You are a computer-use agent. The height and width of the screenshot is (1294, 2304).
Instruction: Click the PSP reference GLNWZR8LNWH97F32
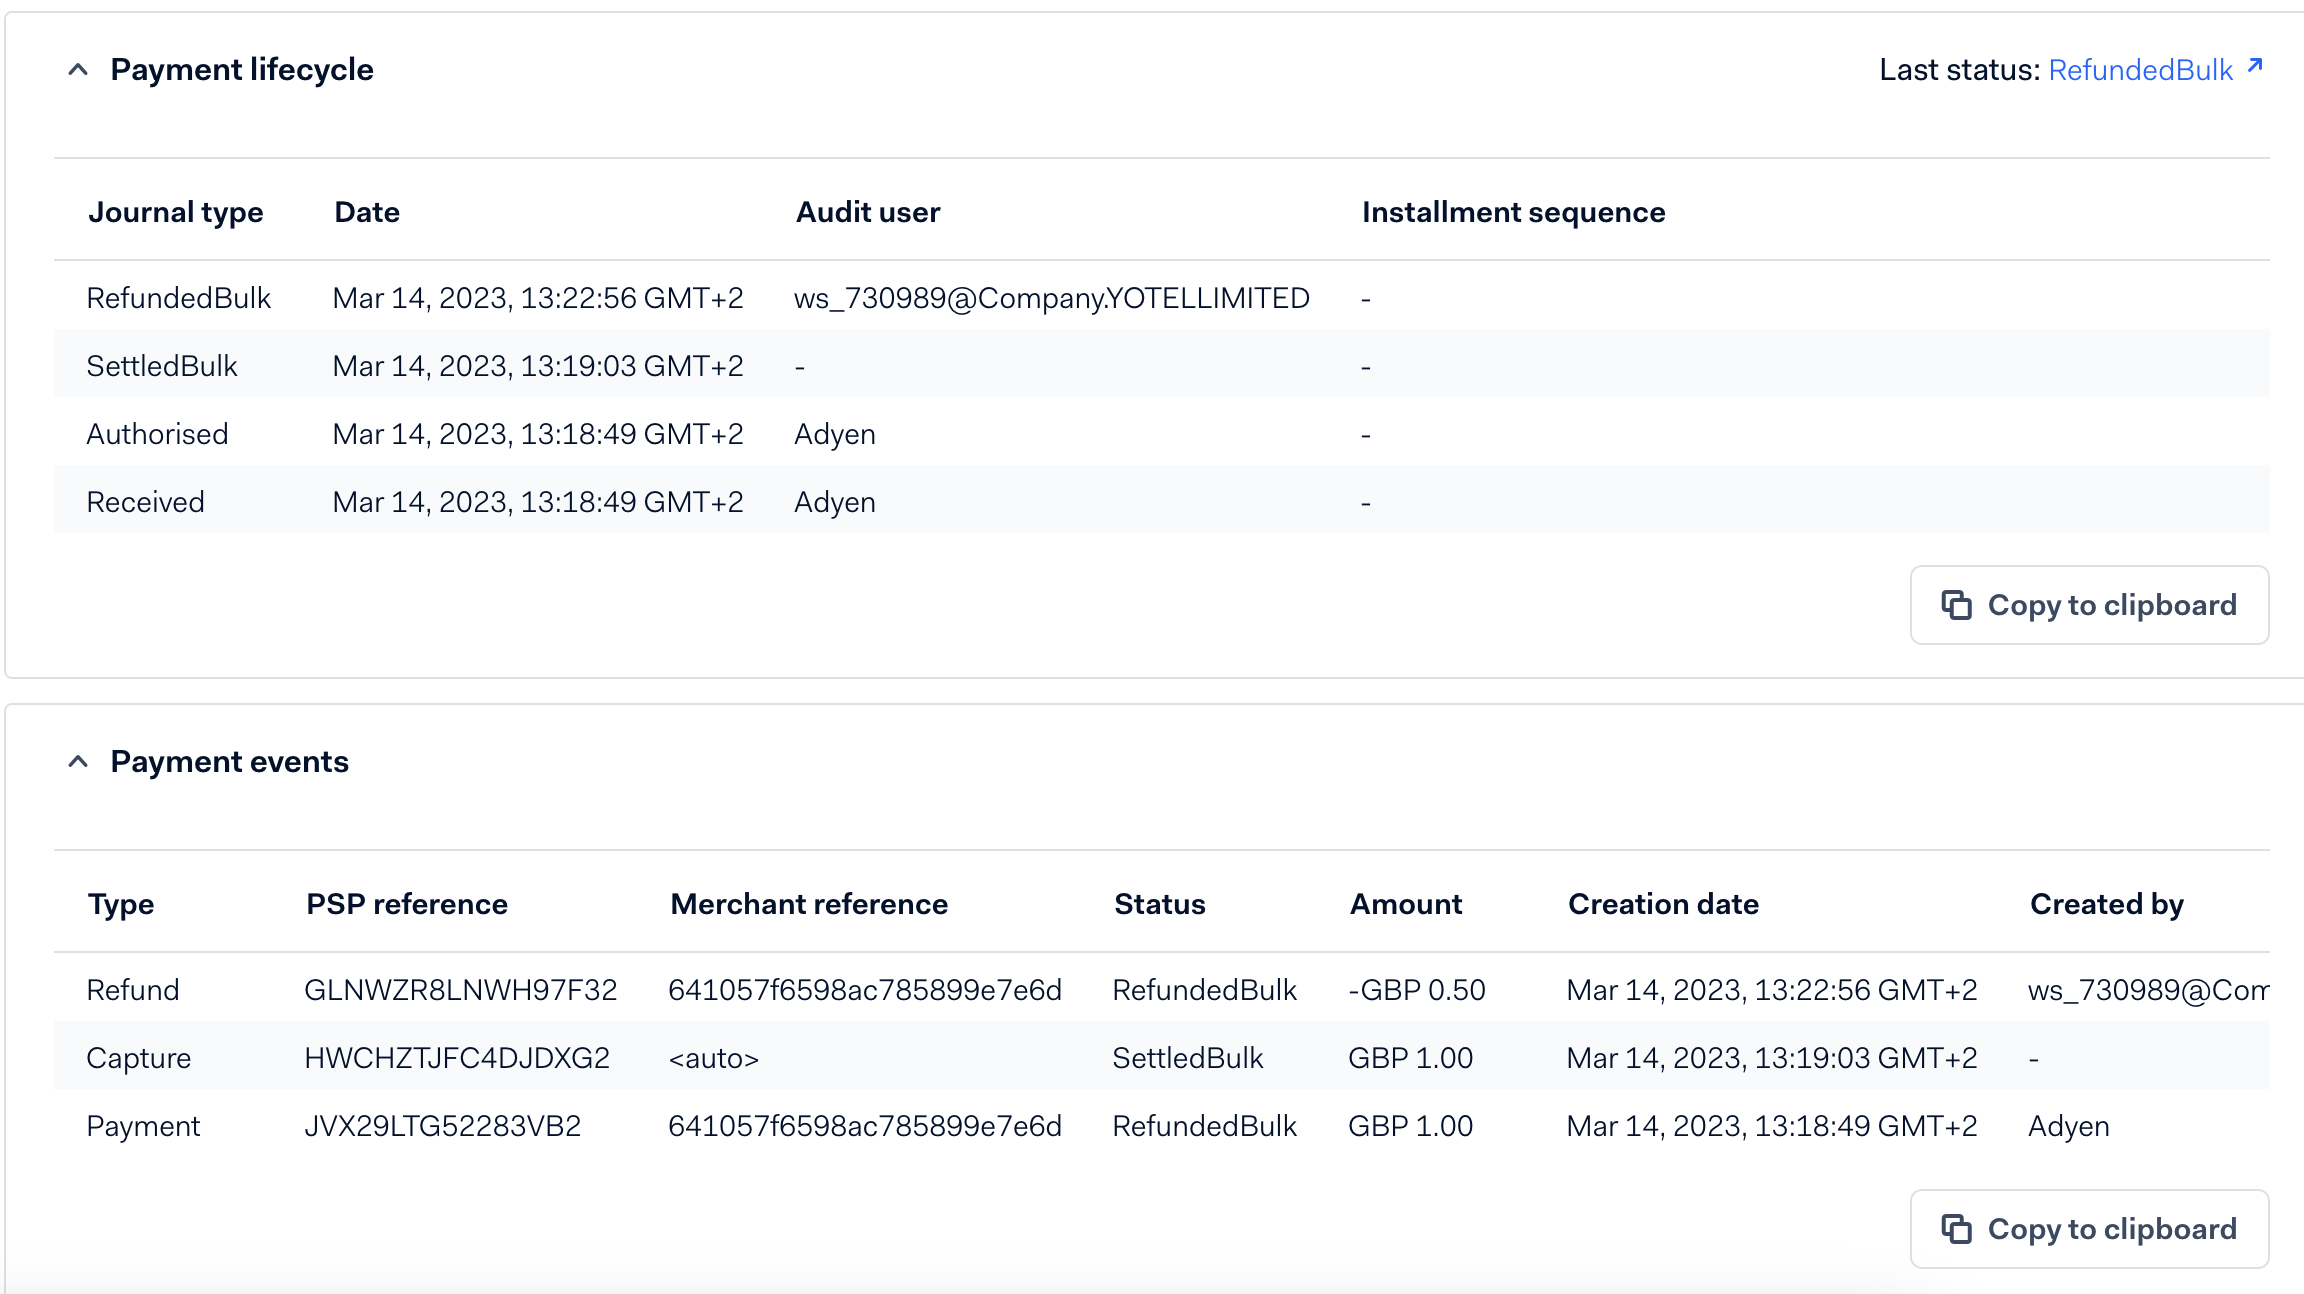click(x=462, y=989)
